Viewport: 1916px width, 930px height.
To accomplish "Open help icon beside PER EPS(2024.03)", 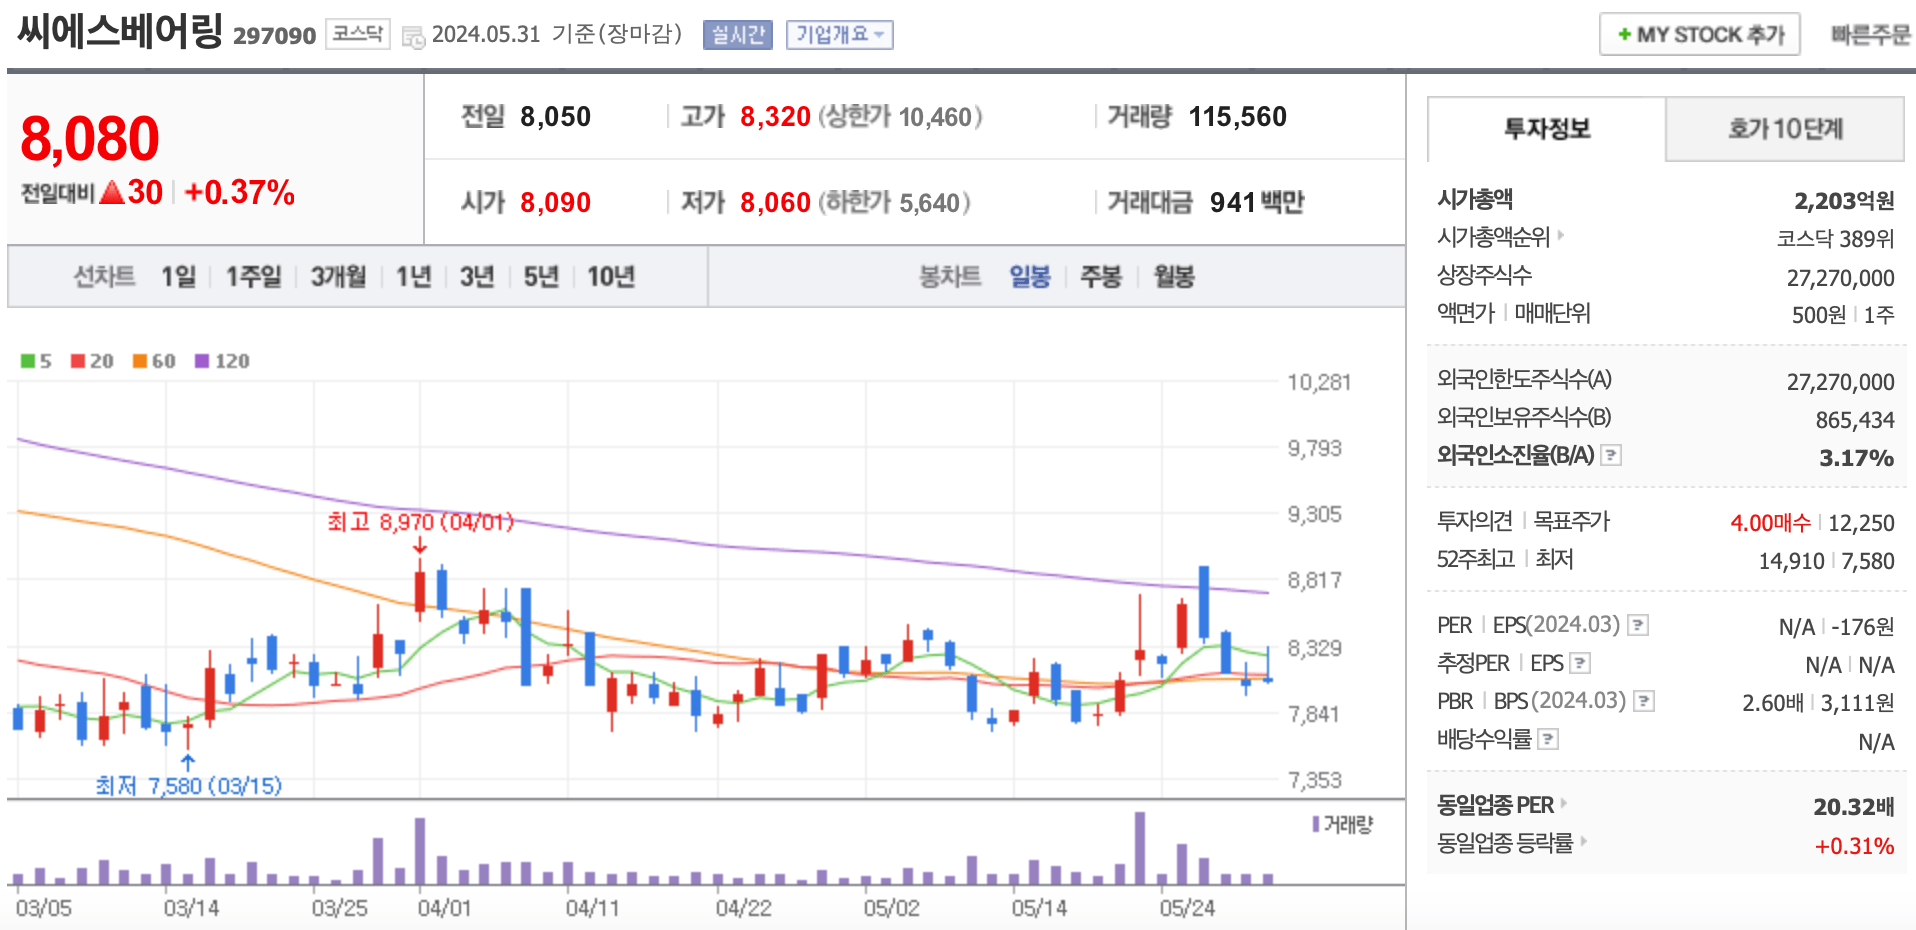I will pyautogui.click(x=1637, y=626).
